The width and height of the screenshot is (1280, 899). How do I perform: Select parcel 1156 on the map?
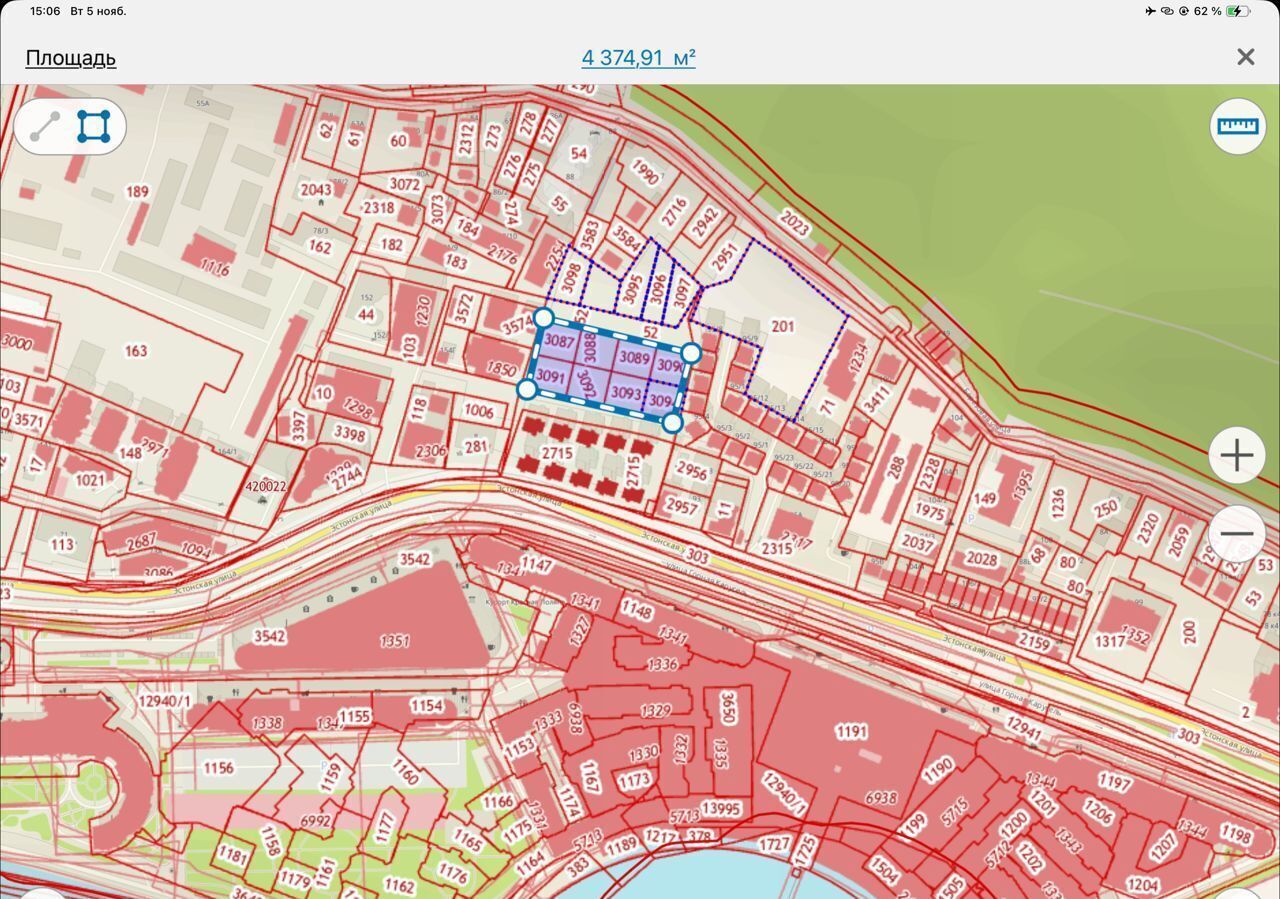coord(218,768)
